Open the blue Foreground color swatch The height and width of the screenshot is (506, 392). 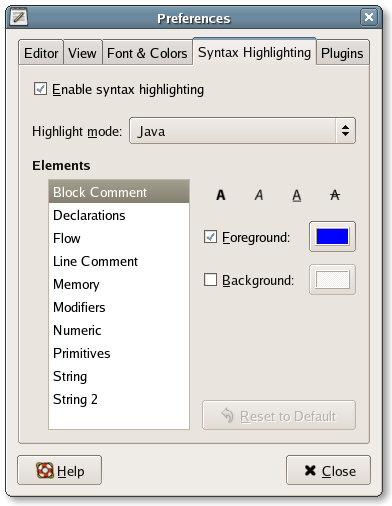pos(332,236)
